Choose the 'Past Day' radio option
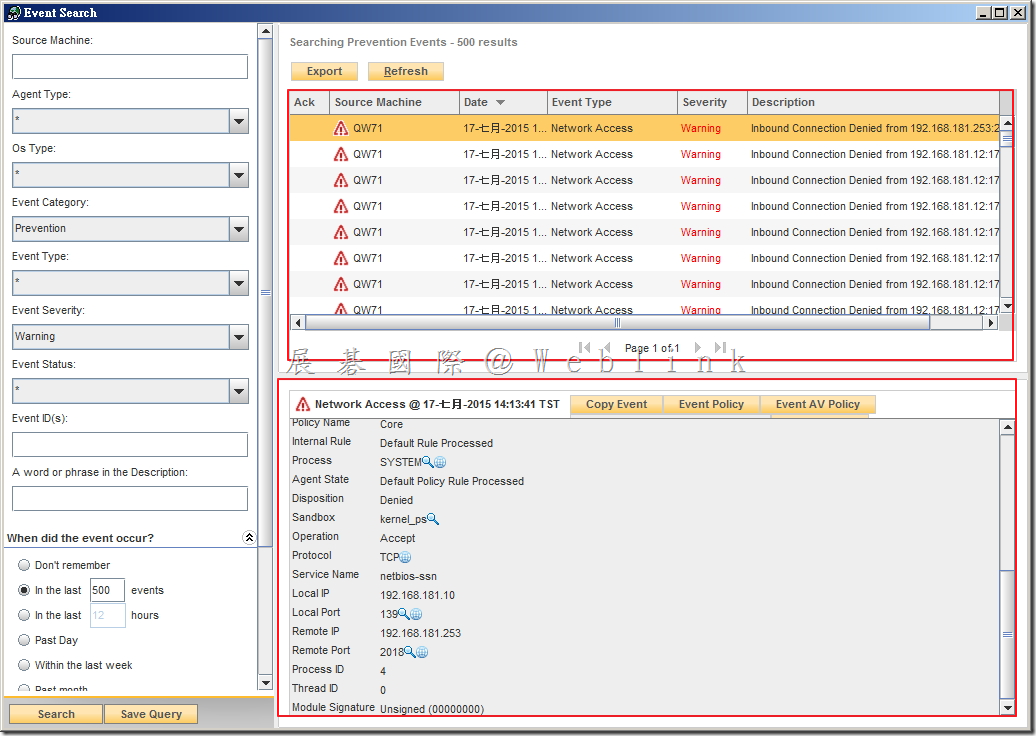 click(x=24, y=640)
